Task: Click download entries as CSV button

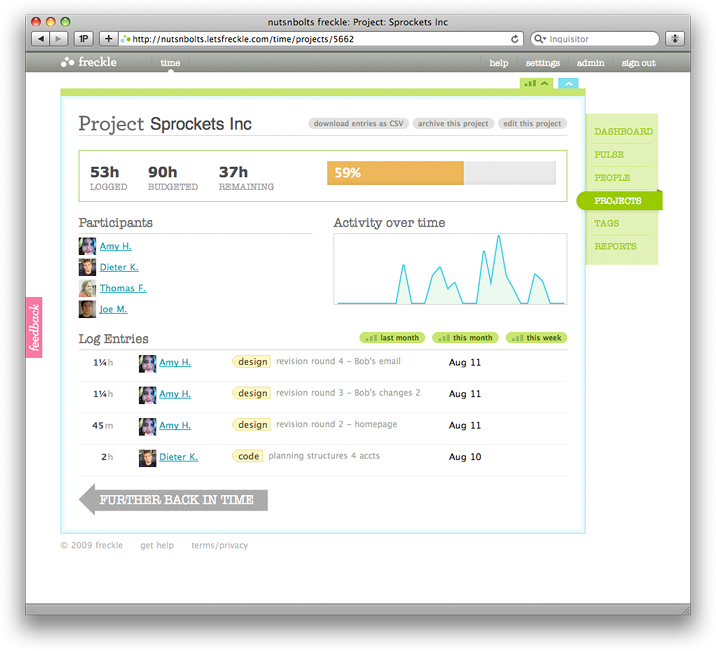Action: [358, 123]
